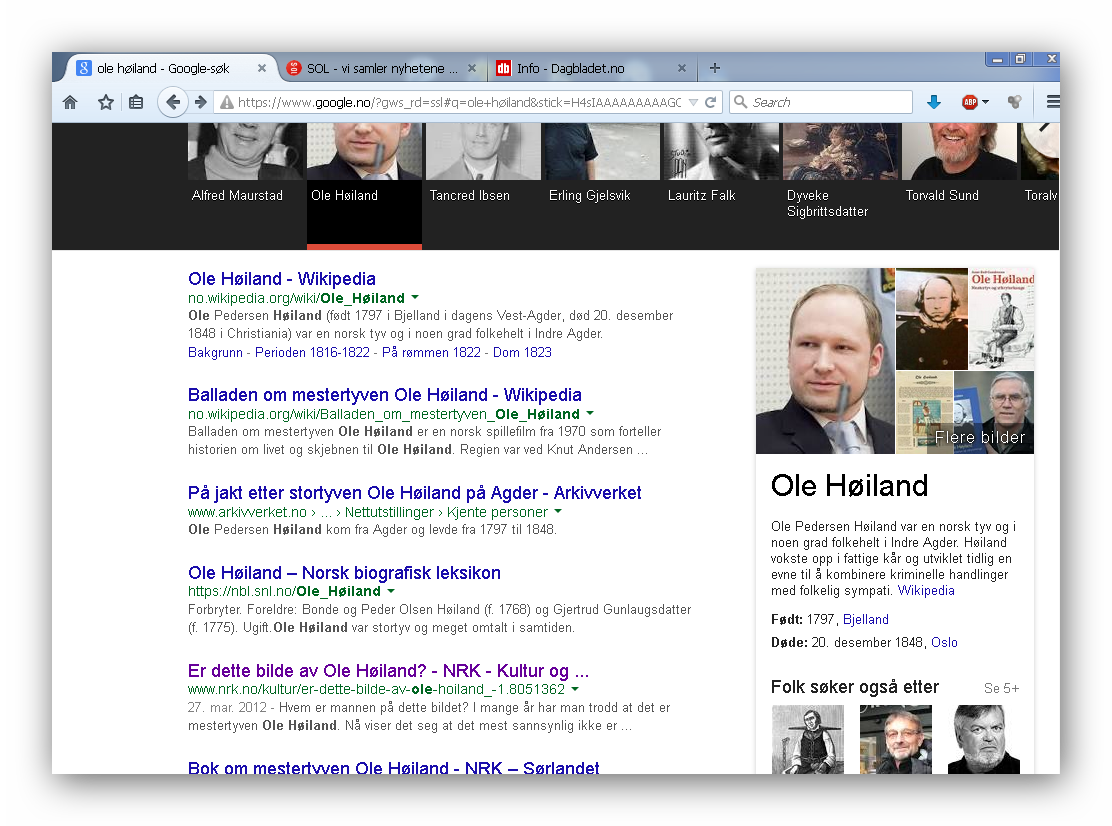
Task: Open the downloads arrow icon
Action: pos(934,102)
